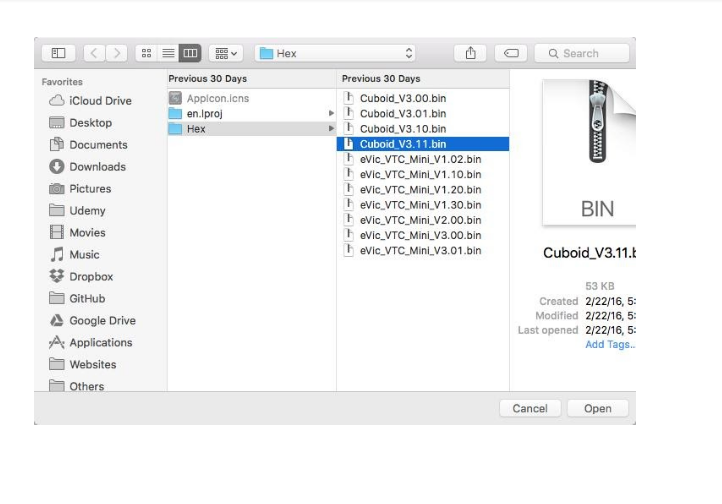Open Downloads from Favorites sidebar
Image resolution: width=722 pixels, height=504 pixels.
(x=87, y=167)
